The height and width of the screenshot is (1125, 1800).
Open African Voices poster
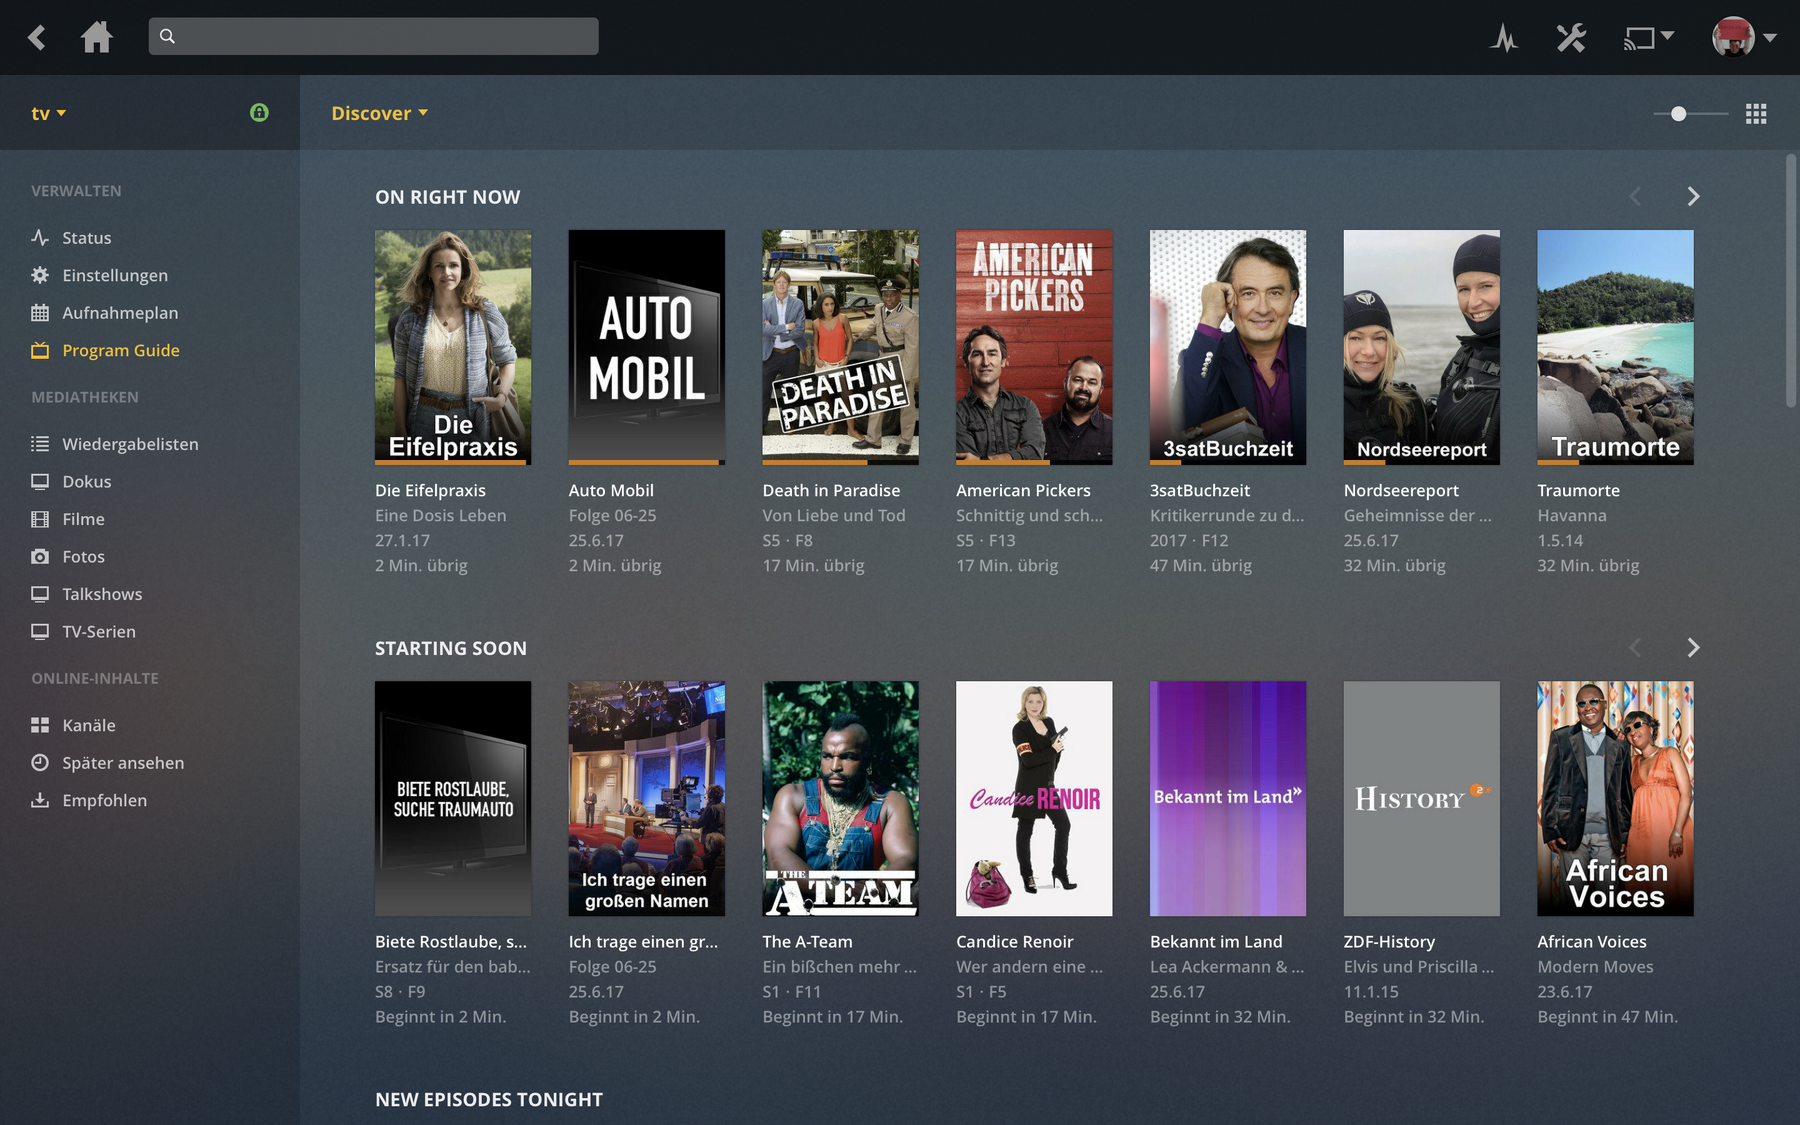coord(1615,798)
